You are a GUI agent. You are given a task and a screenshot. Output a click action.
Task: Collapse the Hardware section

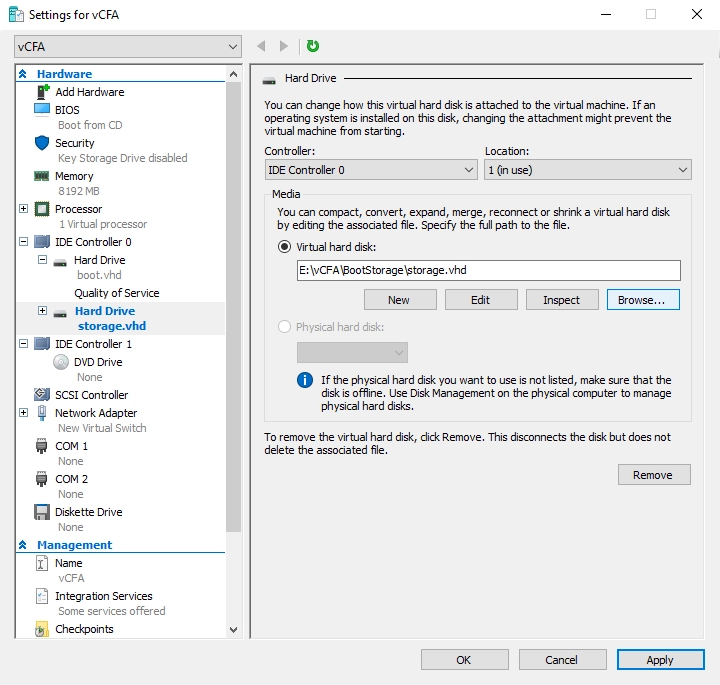[x=22, y=74]
